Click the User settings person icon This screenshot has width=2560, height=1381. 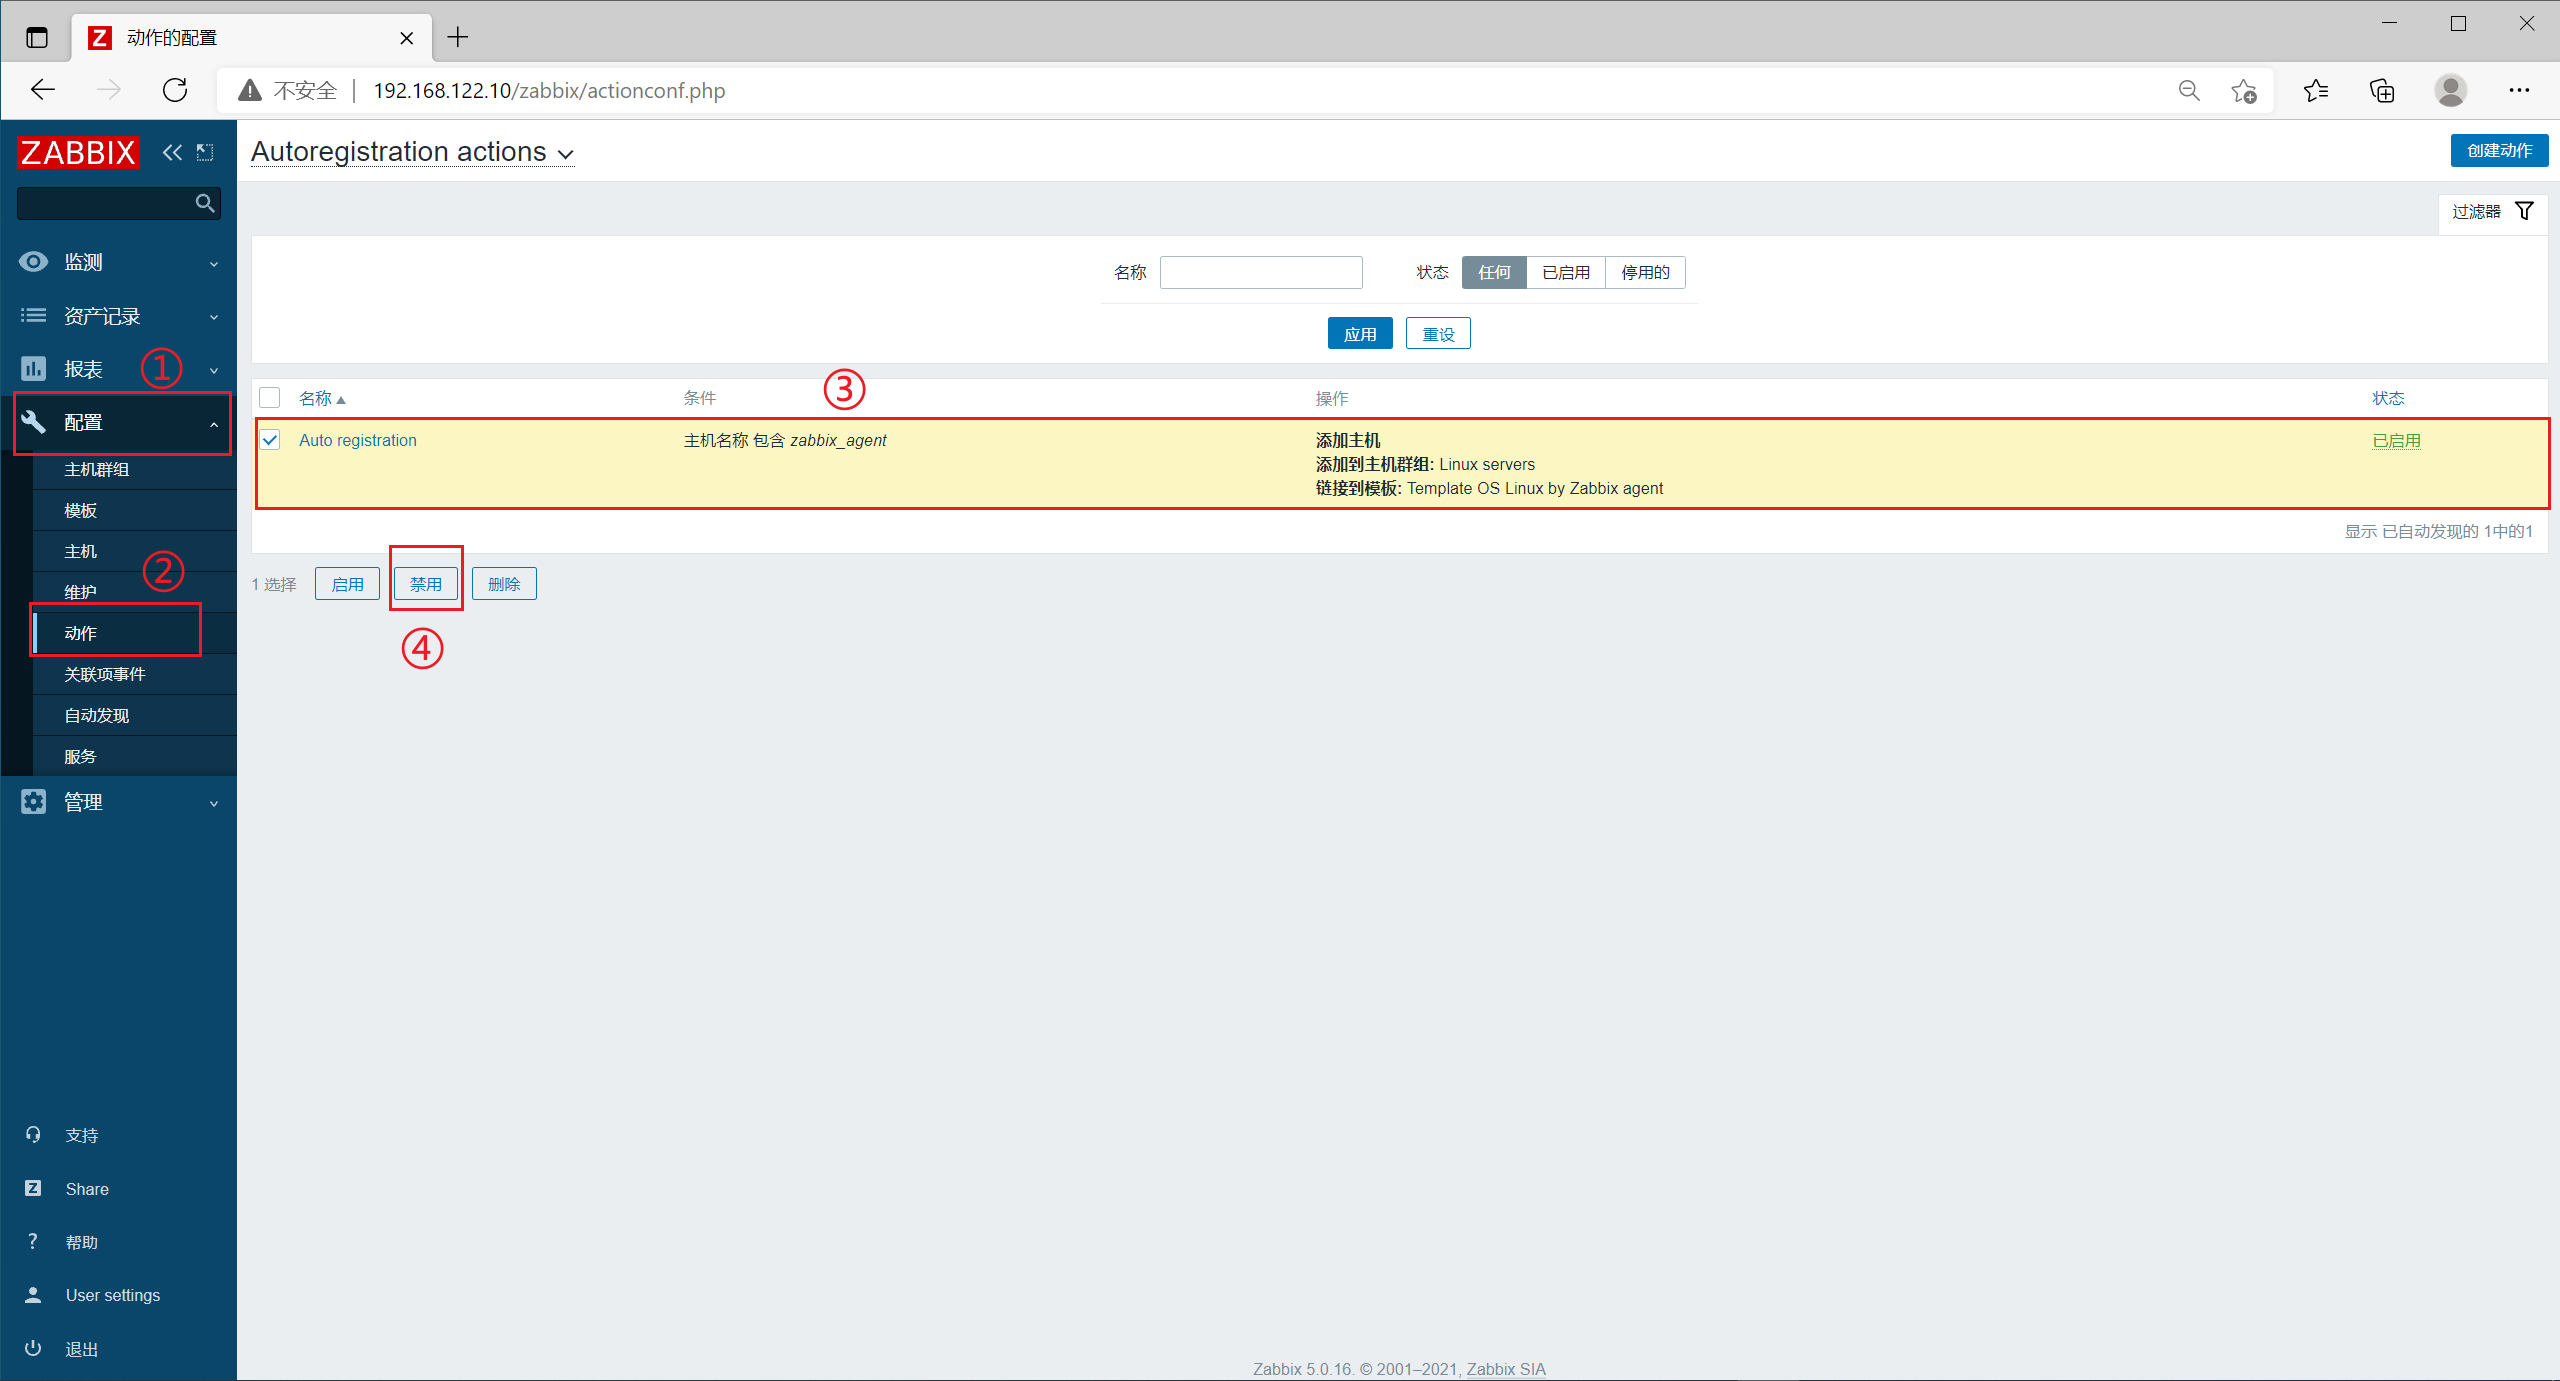click(33, 1294)
